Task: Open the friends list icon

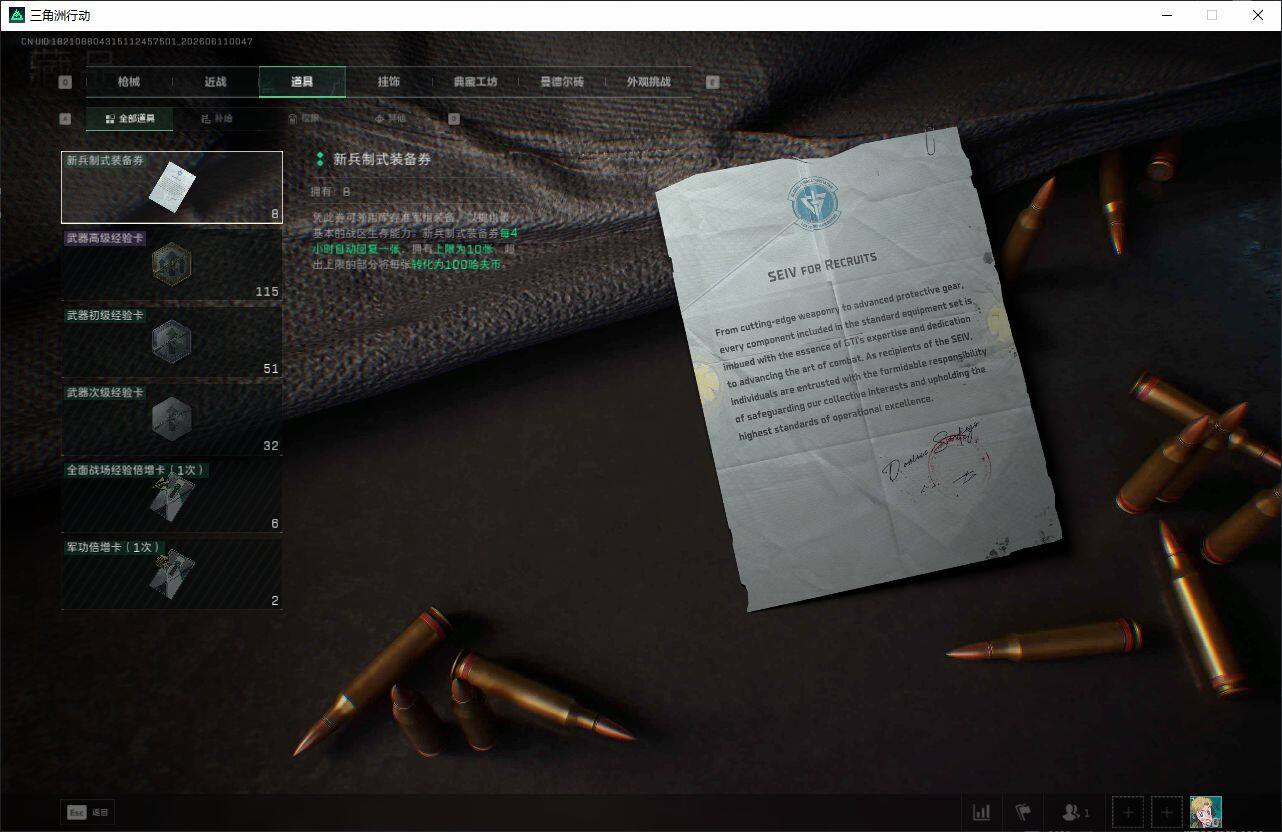Action: [1075, 812]
